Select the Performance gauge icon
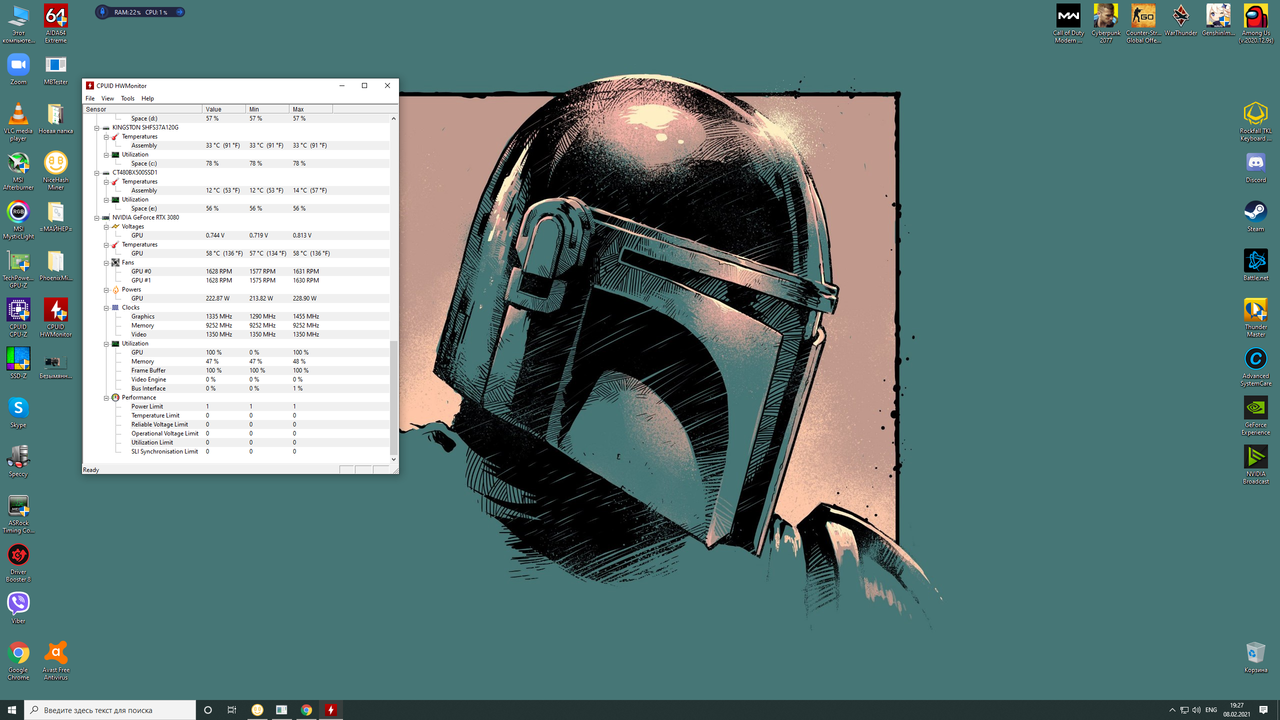Viewport: 1280px width, 720px height. pos(115,398)
